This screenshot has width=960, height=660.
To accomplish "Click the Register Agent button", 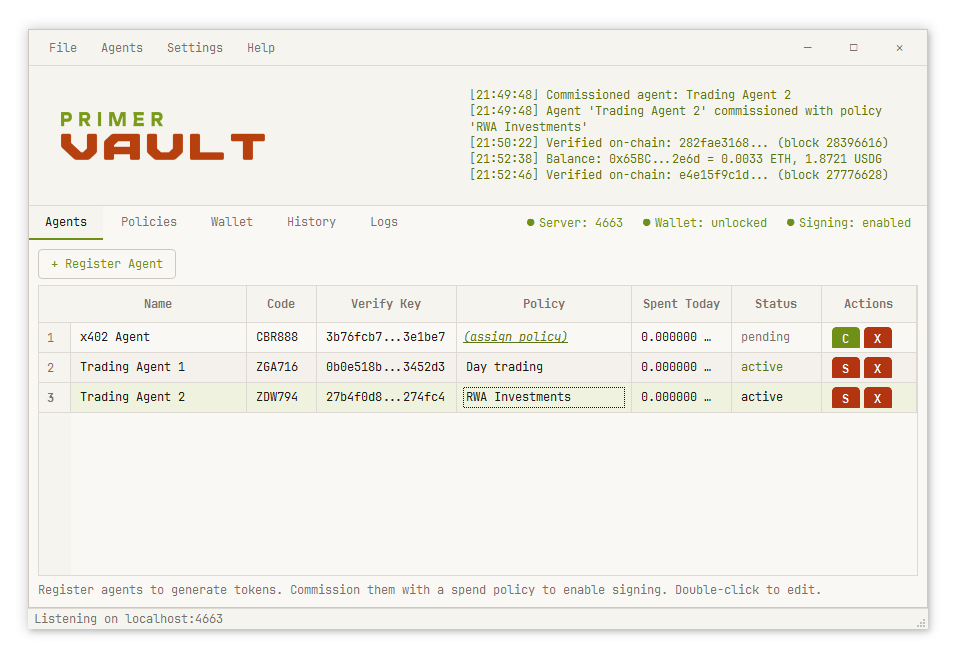I will click(107, 264).
